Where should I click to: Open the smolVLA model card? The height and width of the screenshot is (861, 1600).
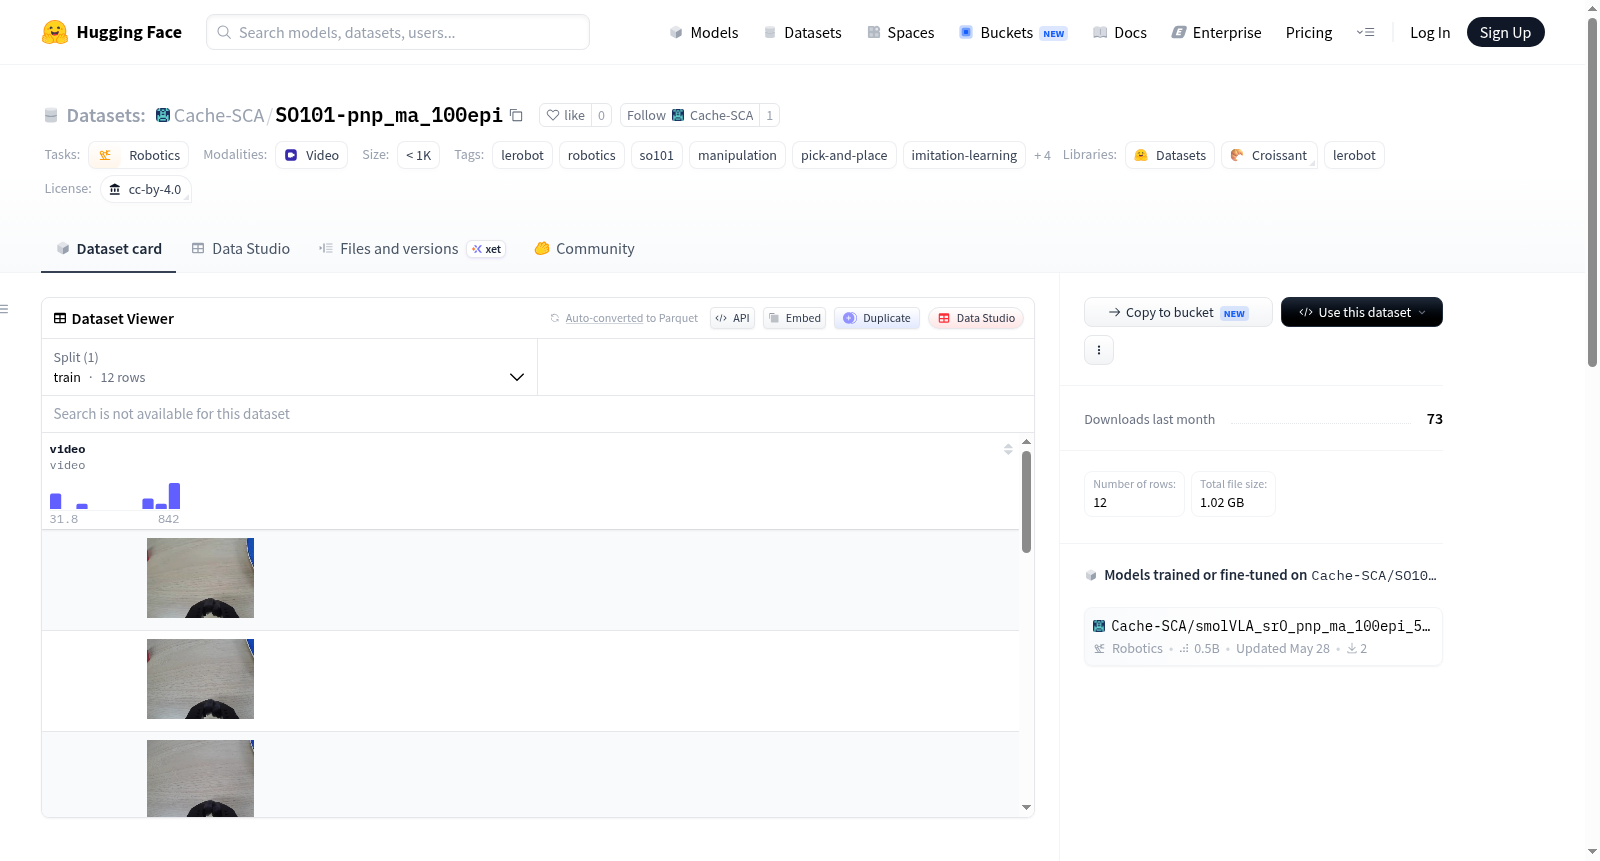coord(1263,636)
